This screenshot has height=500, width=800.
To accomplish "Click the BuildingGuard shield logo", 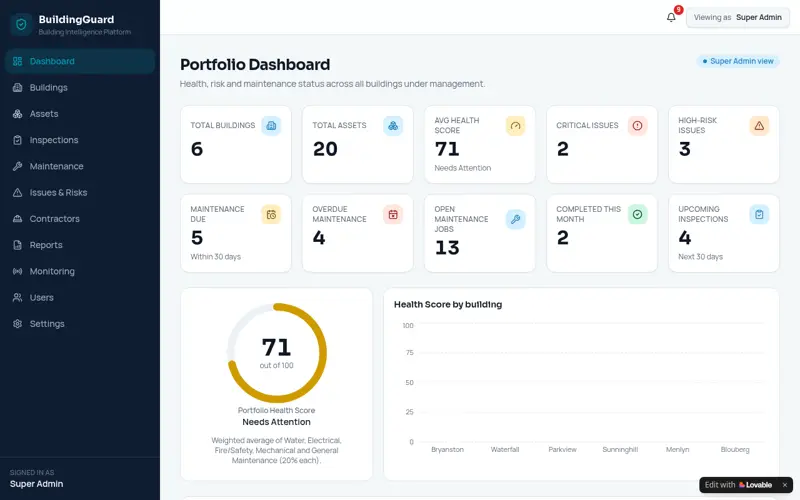I will pos(21,24).
